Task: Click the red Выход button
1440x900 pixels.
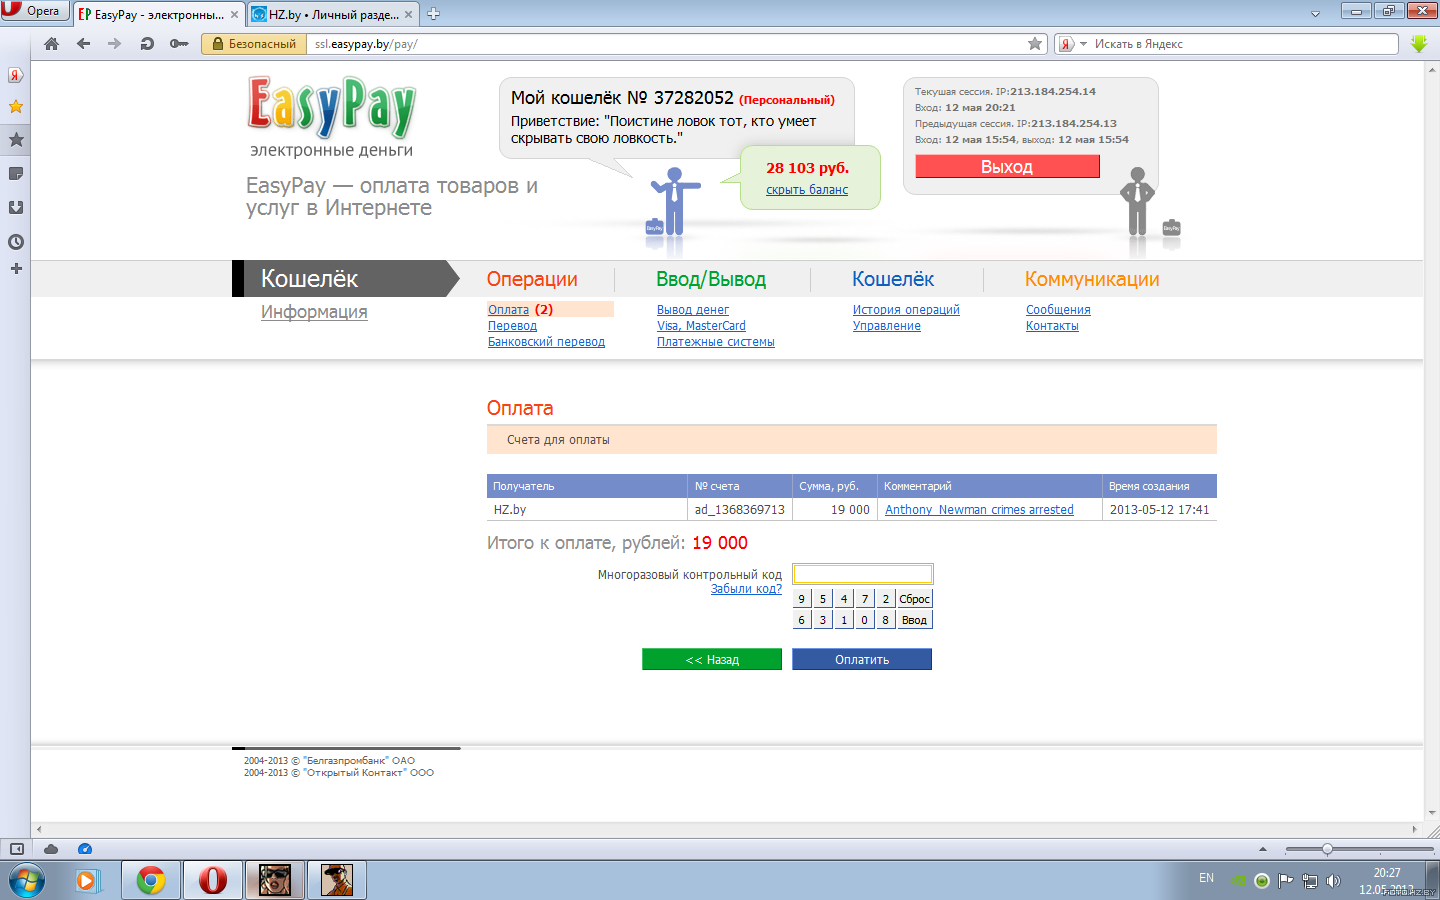Action: point(1007,167)
